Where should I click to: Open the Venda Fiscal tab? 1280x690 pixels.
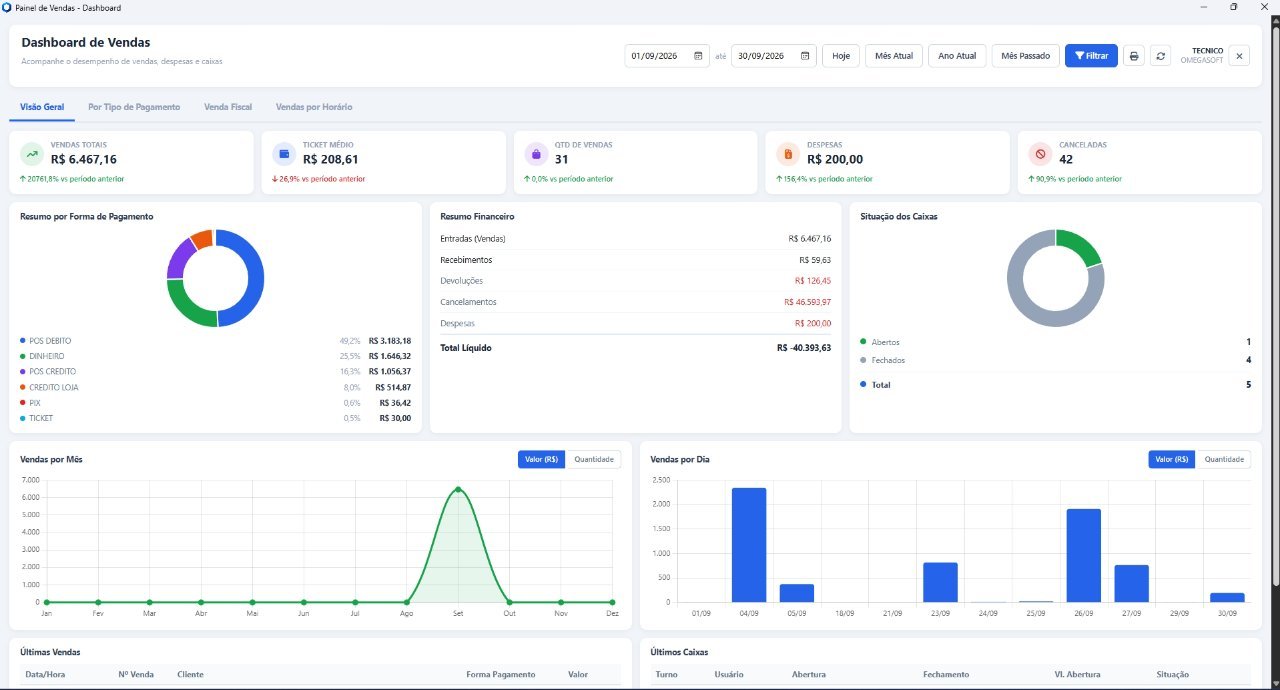click(x=228, y=107)
